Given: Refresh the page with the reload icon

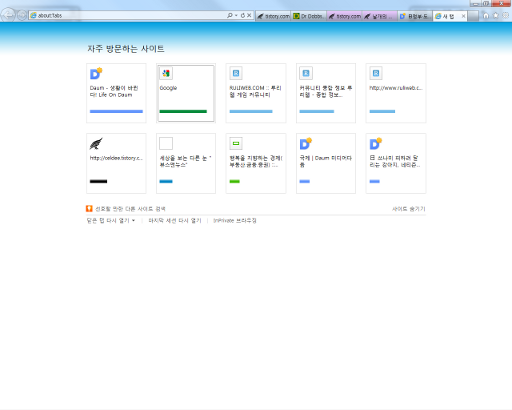Looking at the screenshot, I should click(x=243, y=15).
